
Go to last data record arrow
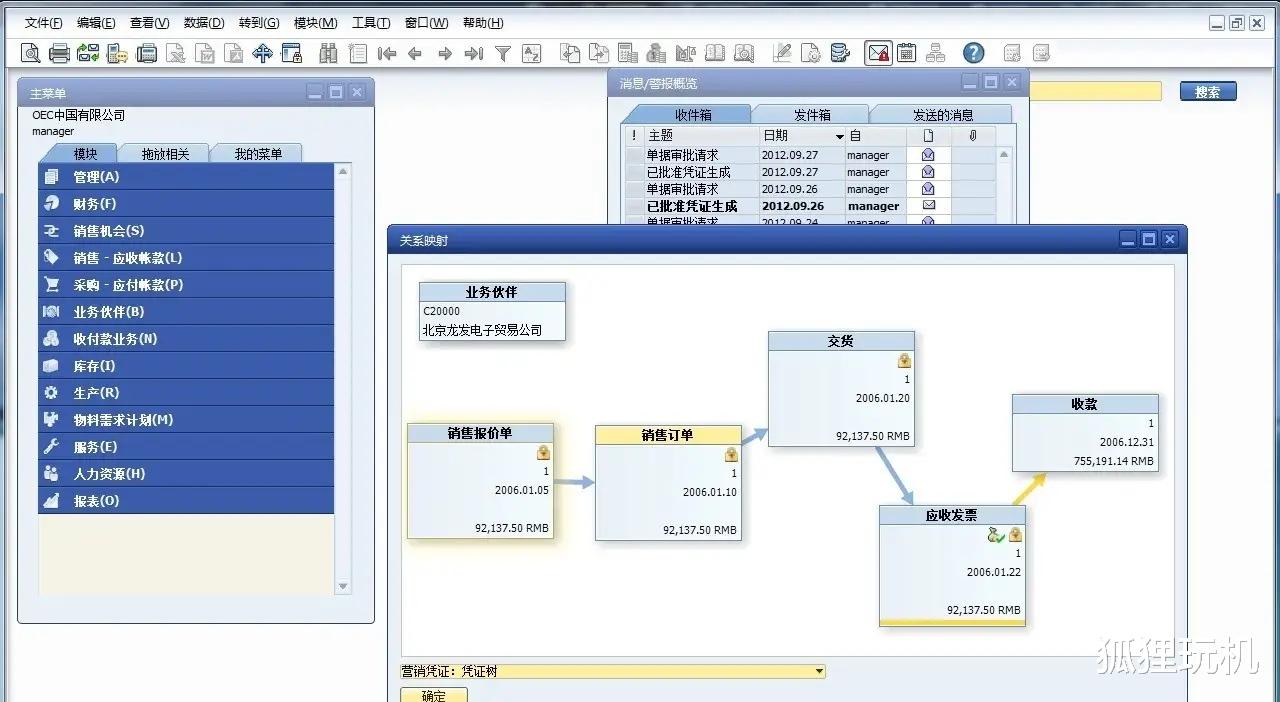(474, 53)
